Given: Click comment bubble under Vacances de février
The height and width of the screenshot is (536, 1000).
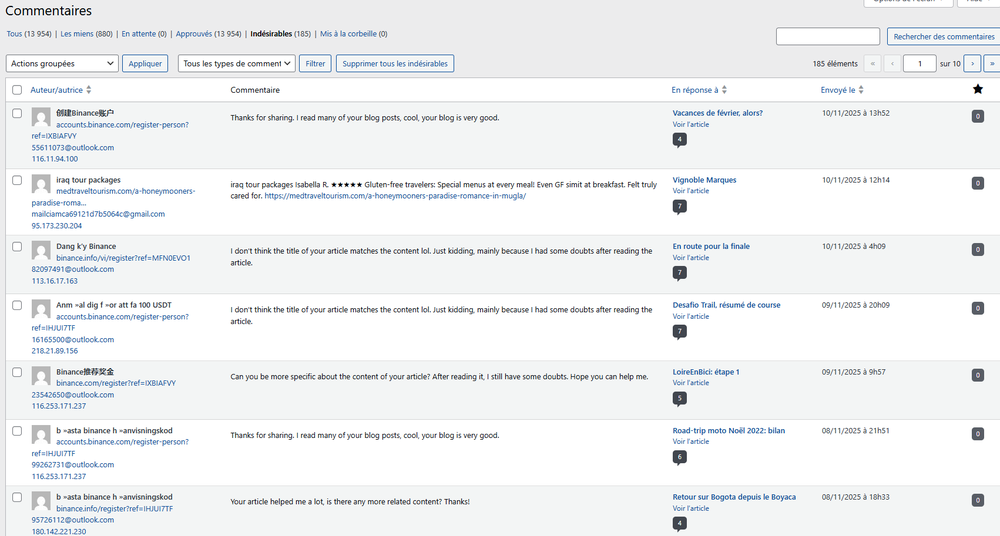Looking at the screenshot, I should (x=680, y=140).
